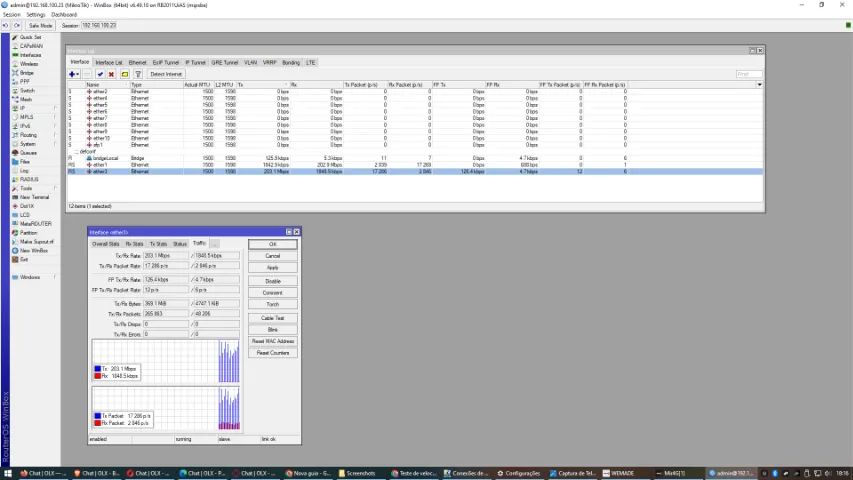Screen dimensions: 853x480
Task: Click Exit in the sidebar
Action: click(x=24, y=260)
